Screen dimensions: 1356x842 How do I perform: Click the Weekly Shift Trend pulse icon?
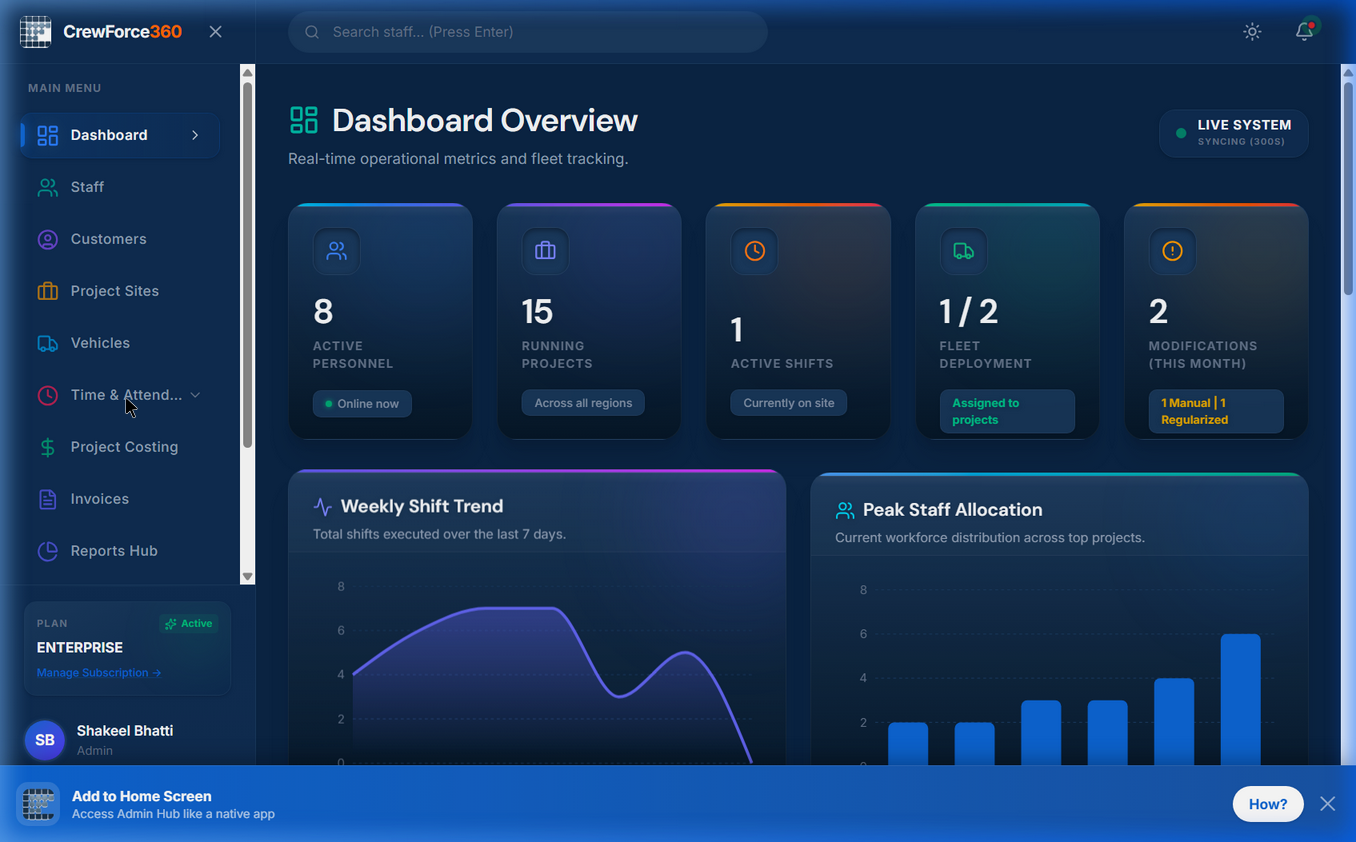tap(322, 507)
